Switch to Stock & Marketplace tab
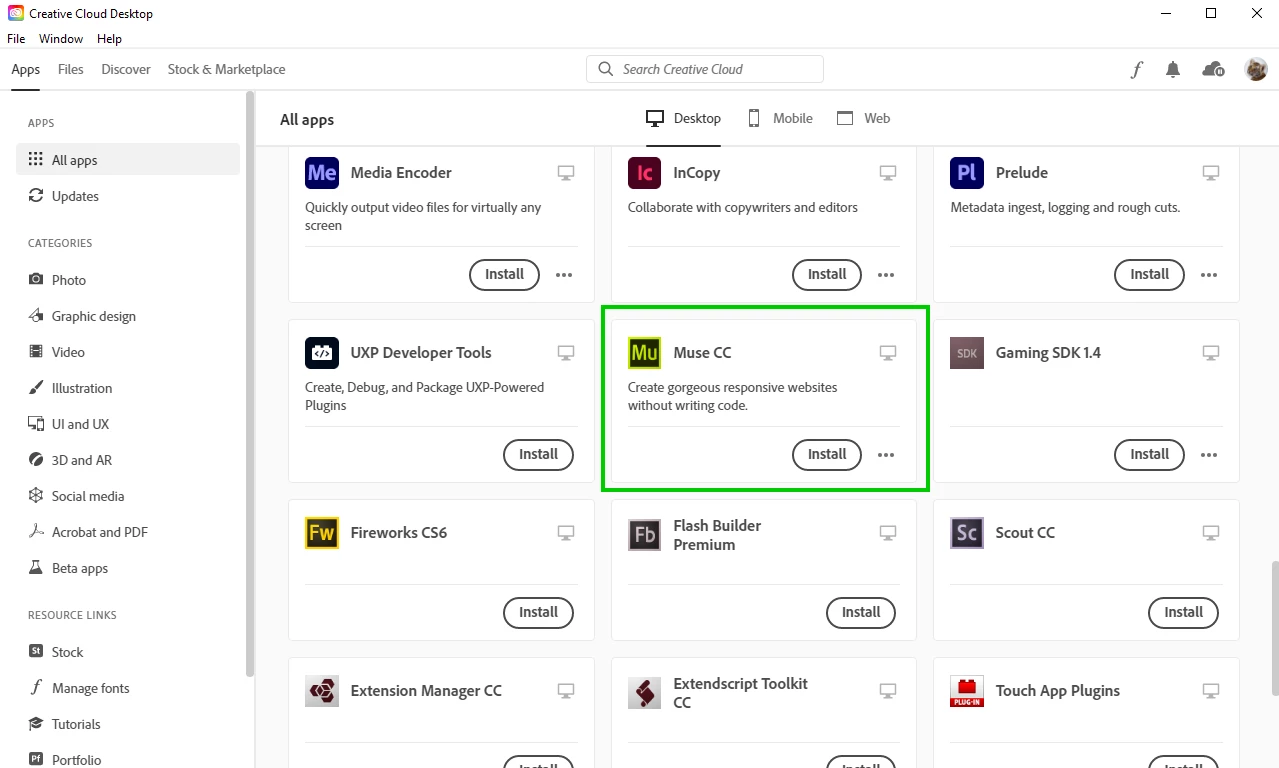 tap(226, 69)
